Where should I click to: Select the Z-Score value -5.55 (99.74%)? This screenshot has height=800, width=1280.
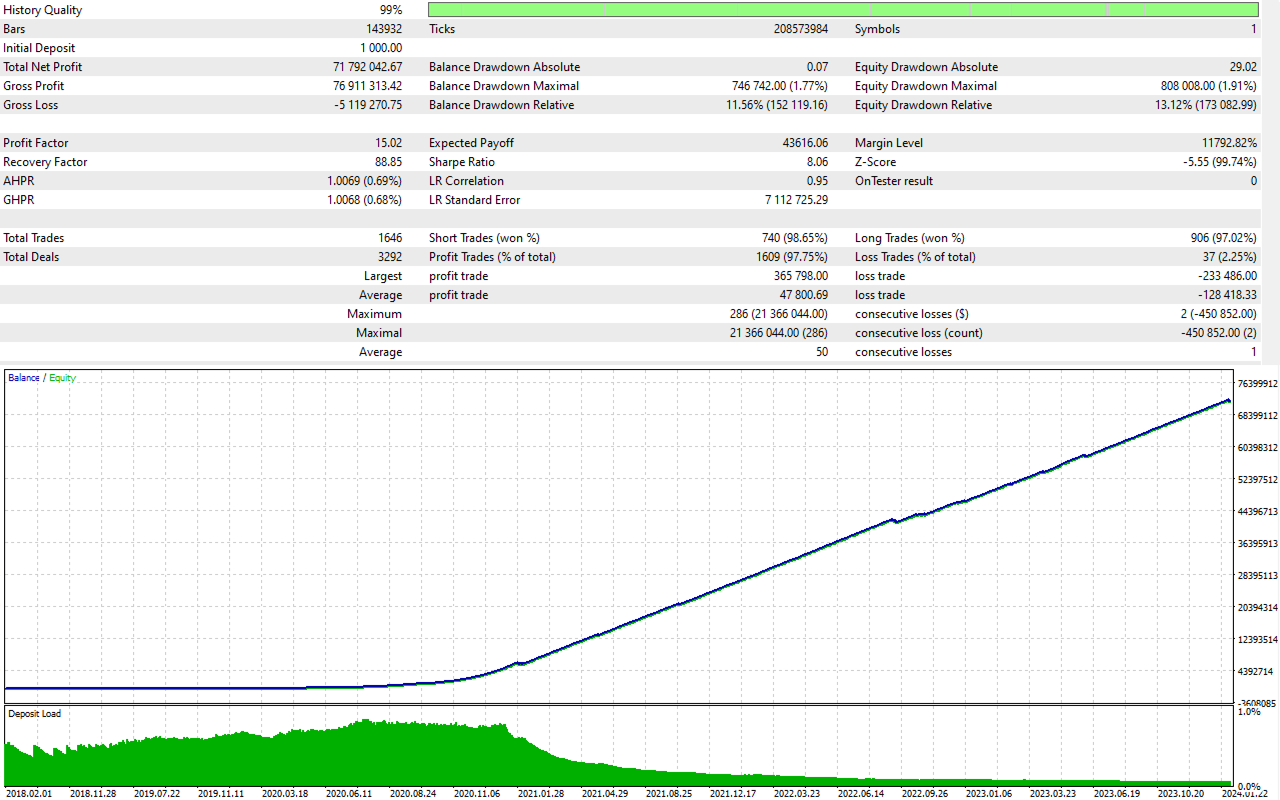(x=1219, y=162)
